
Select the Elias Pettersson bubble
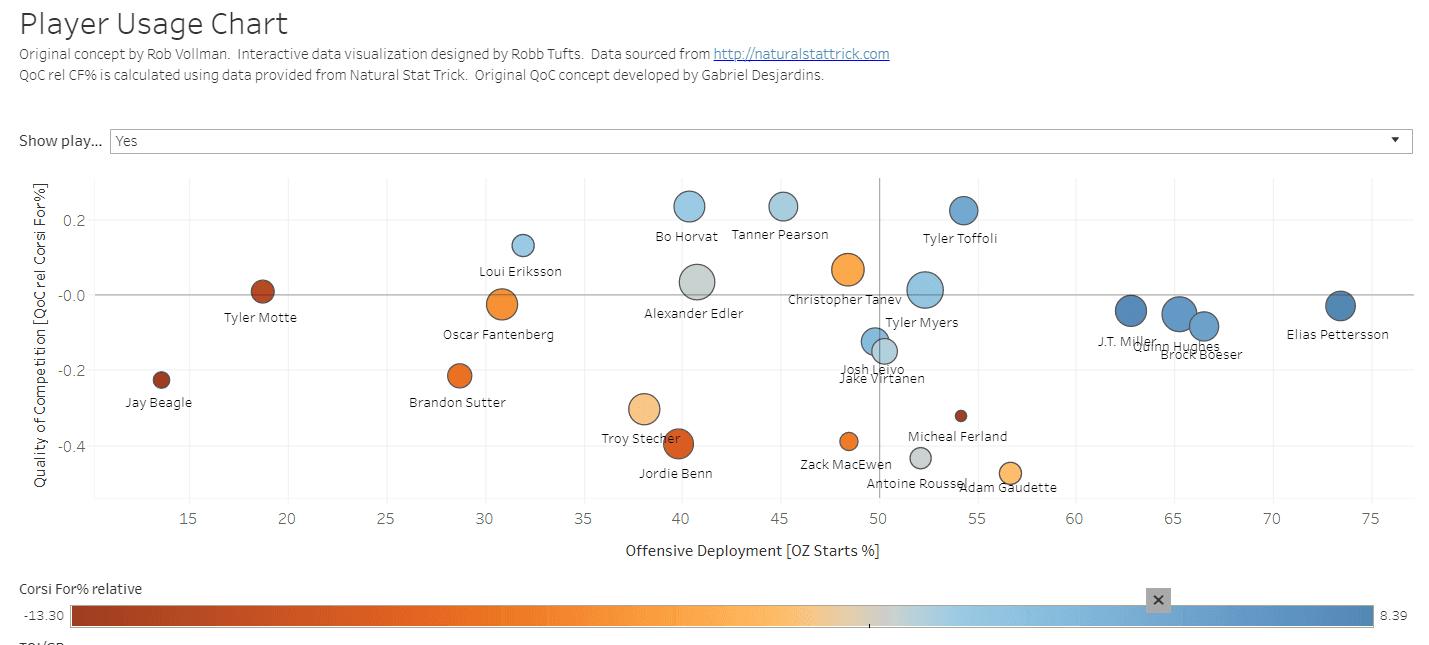tap(1340, 307)
